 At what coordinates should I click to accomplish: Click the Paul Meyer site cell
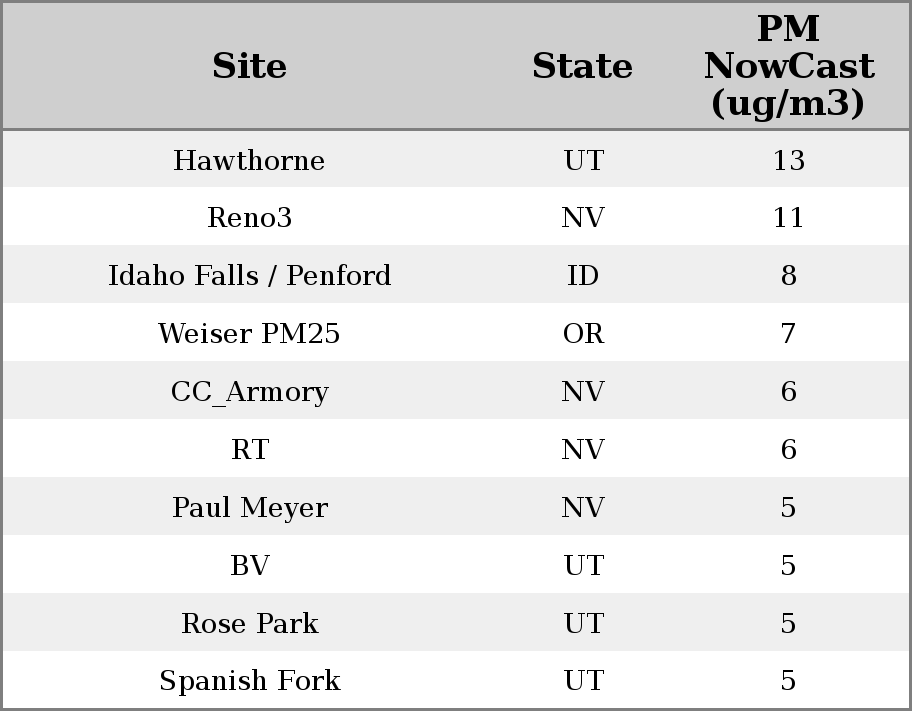[x=249, y=508]
